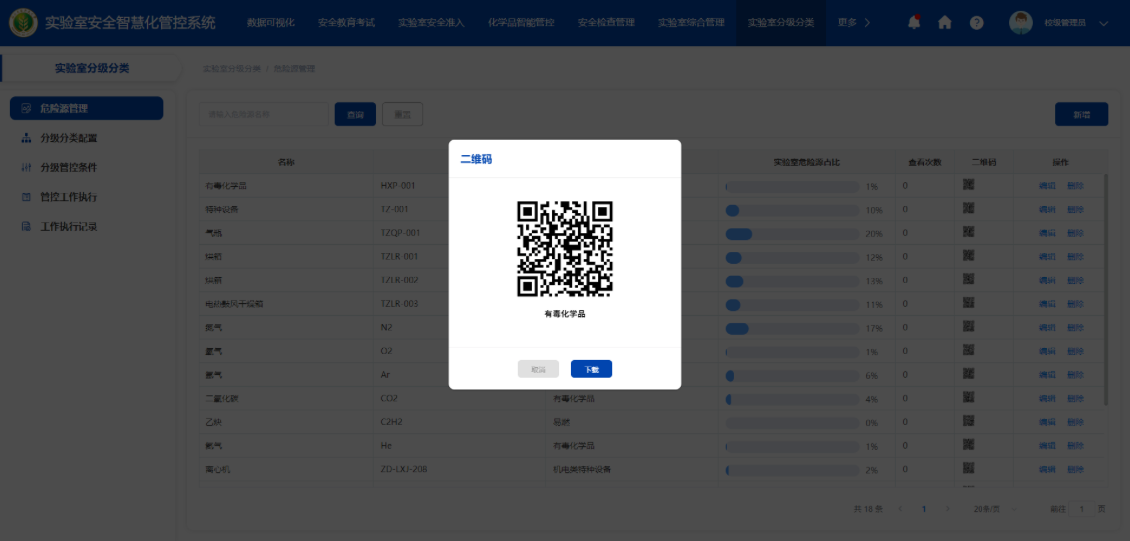Open QR code icon in N2 row

[968, 328]
